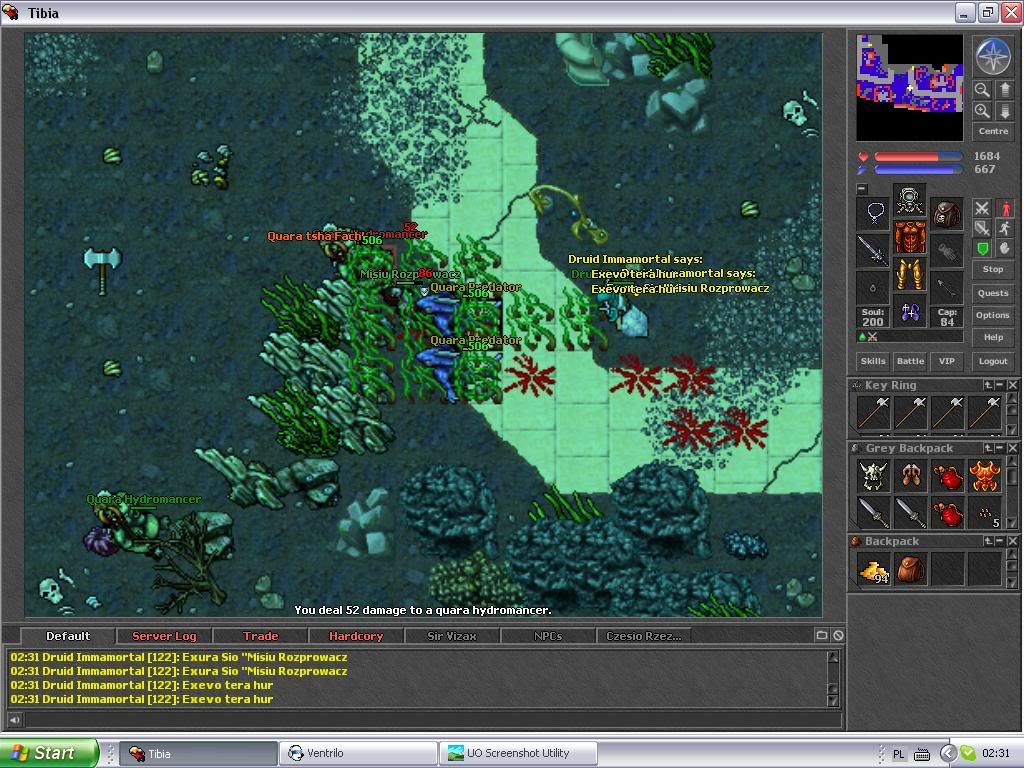Toggle stand-while-fighting mode (red figure)

[1004, 208]
